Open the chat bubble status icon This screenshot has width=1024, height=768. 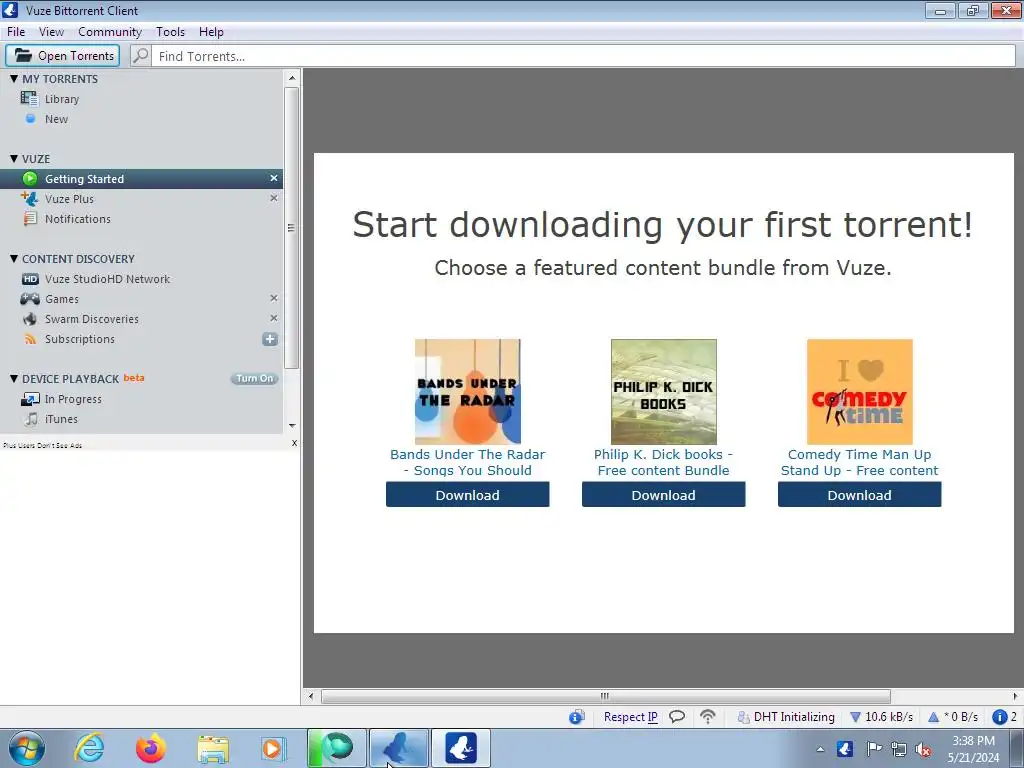677,717
